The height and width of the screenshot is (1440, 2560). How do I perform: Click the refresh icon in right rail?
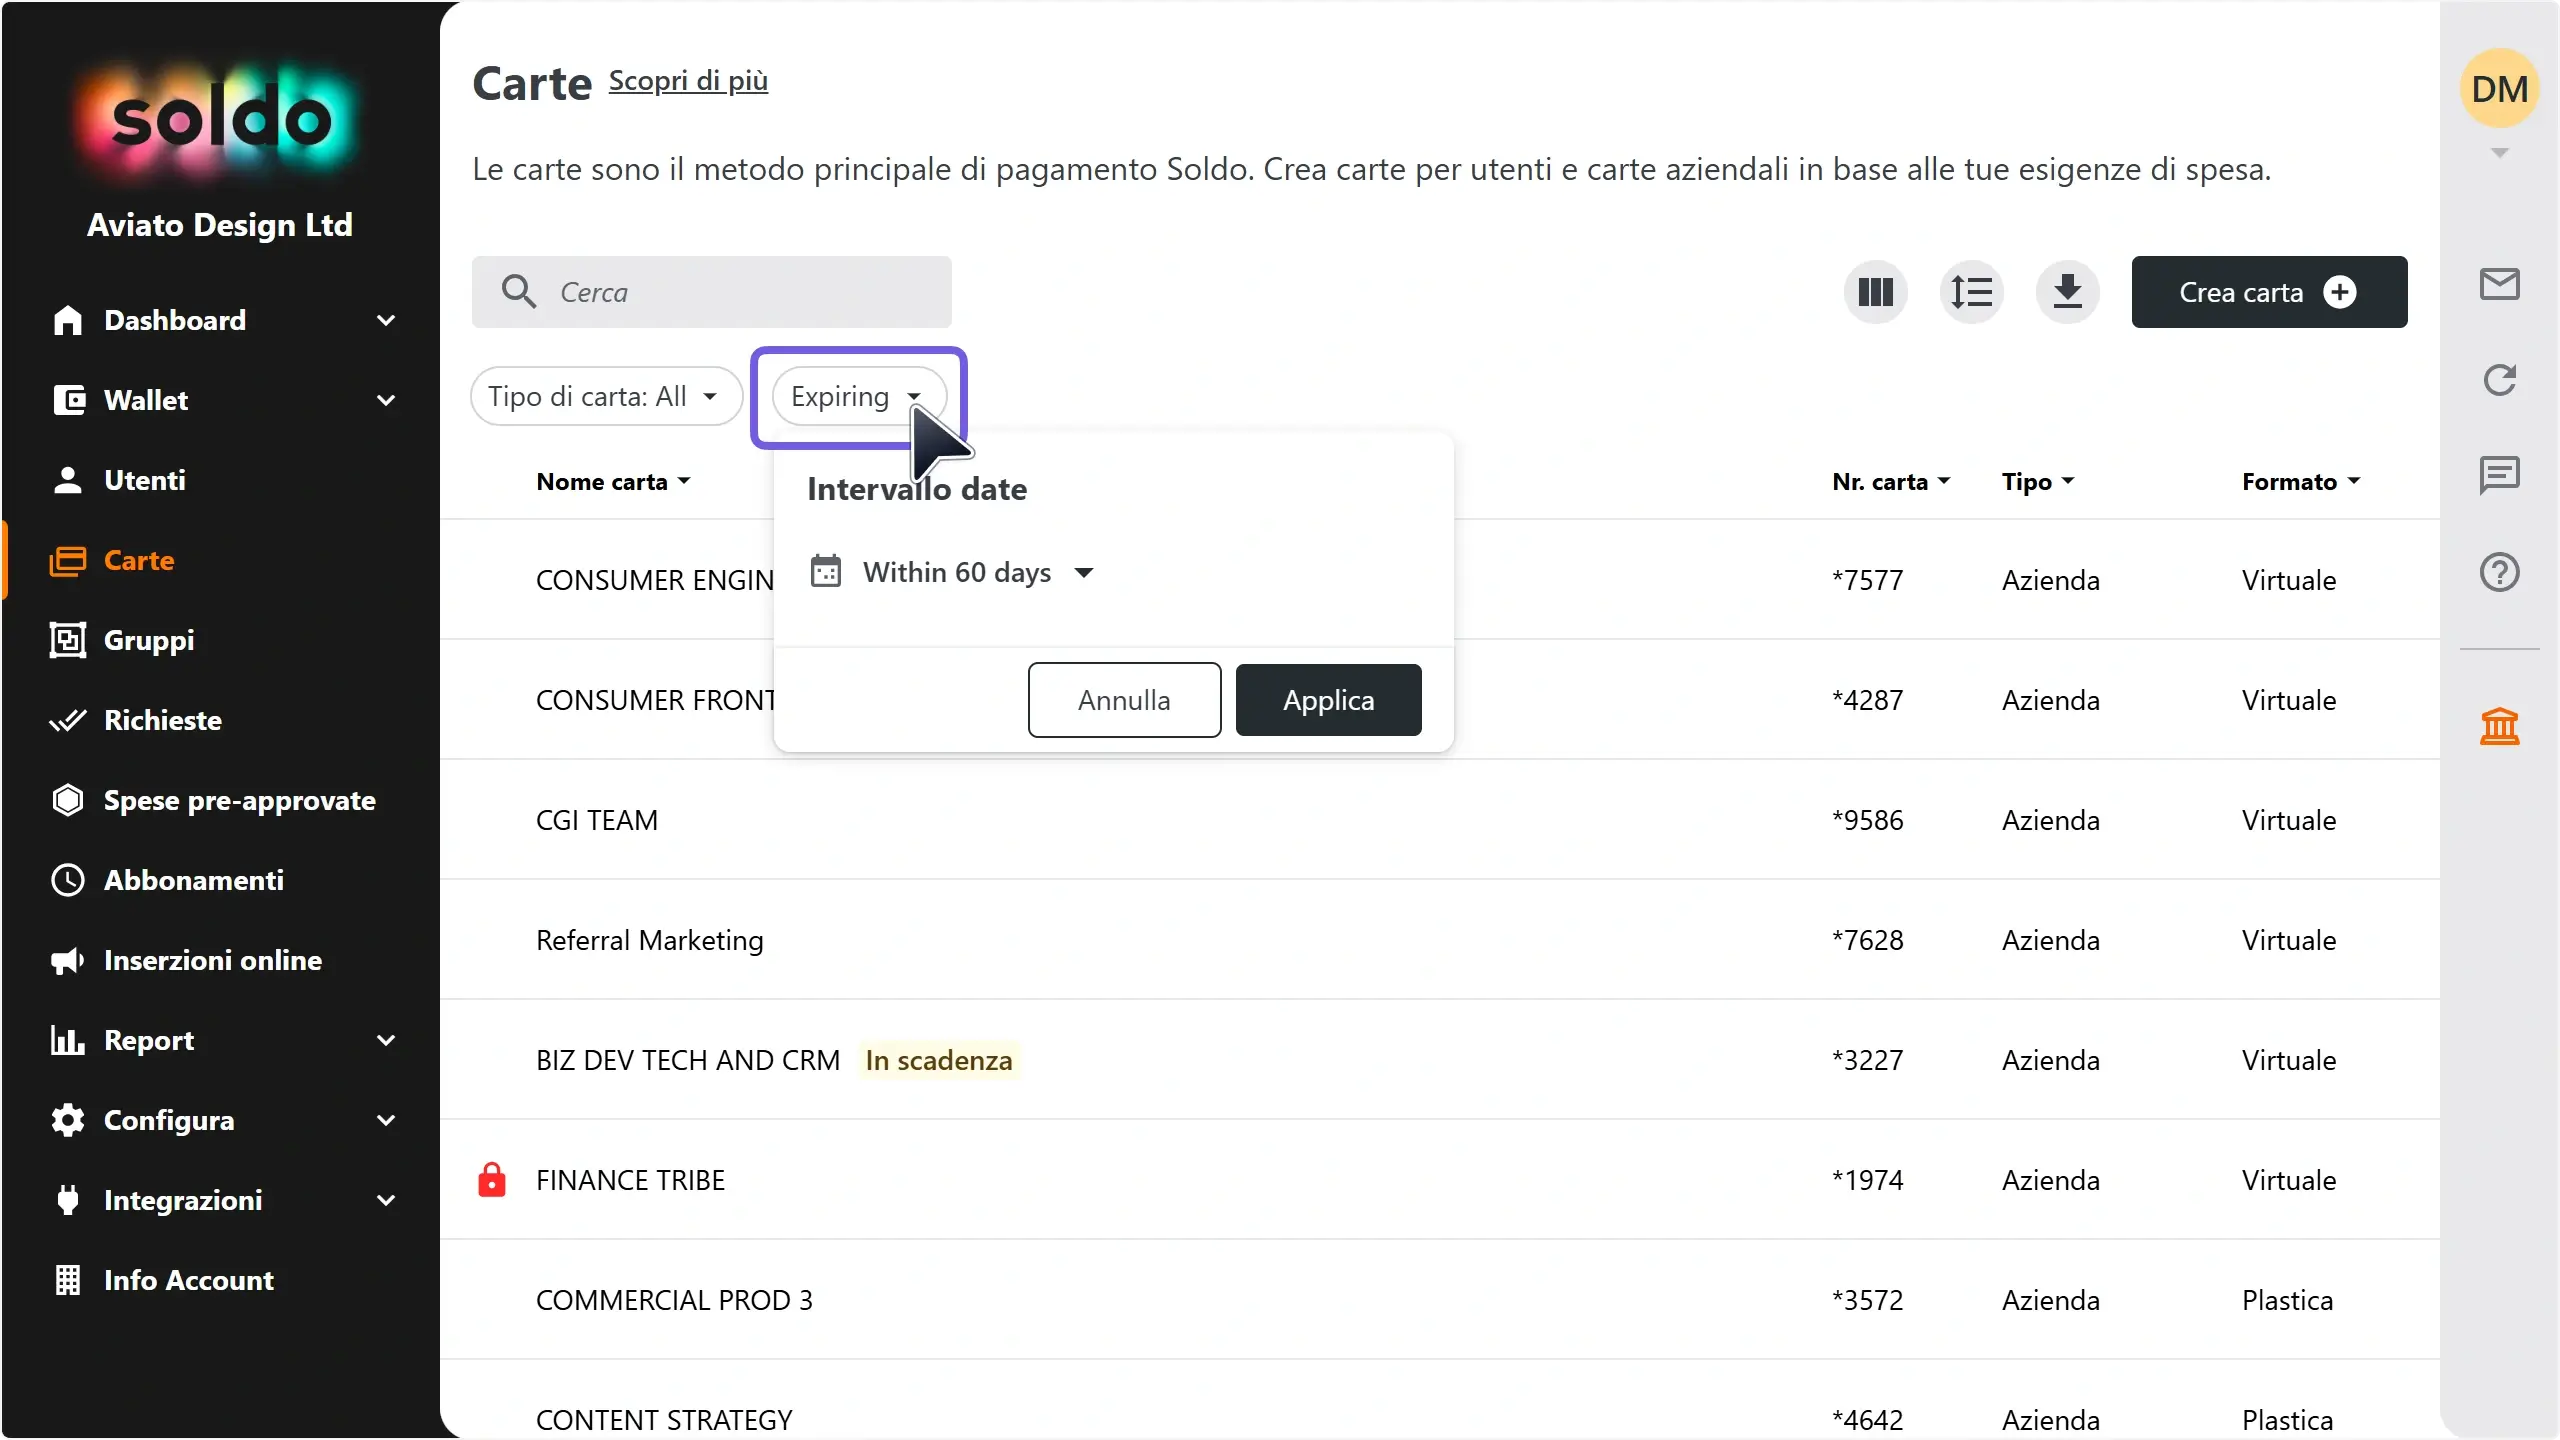click(2499, 380)
